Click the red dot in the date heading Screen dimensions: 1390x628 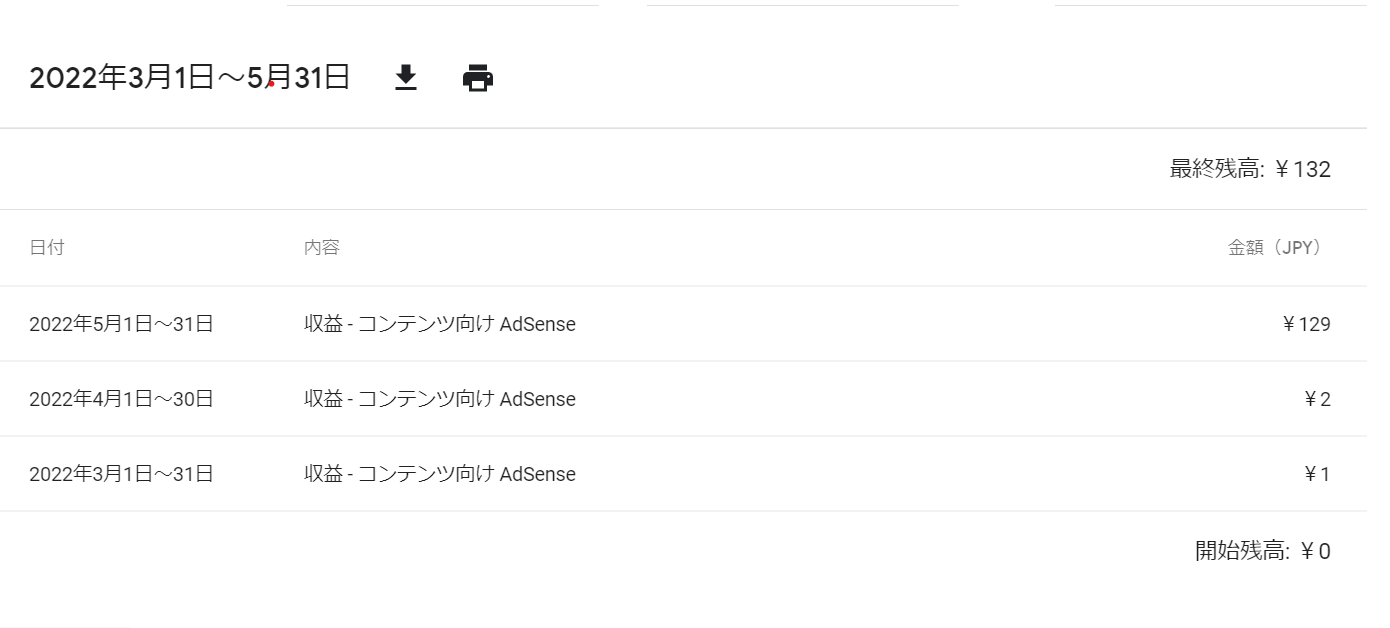click(271, 85)
